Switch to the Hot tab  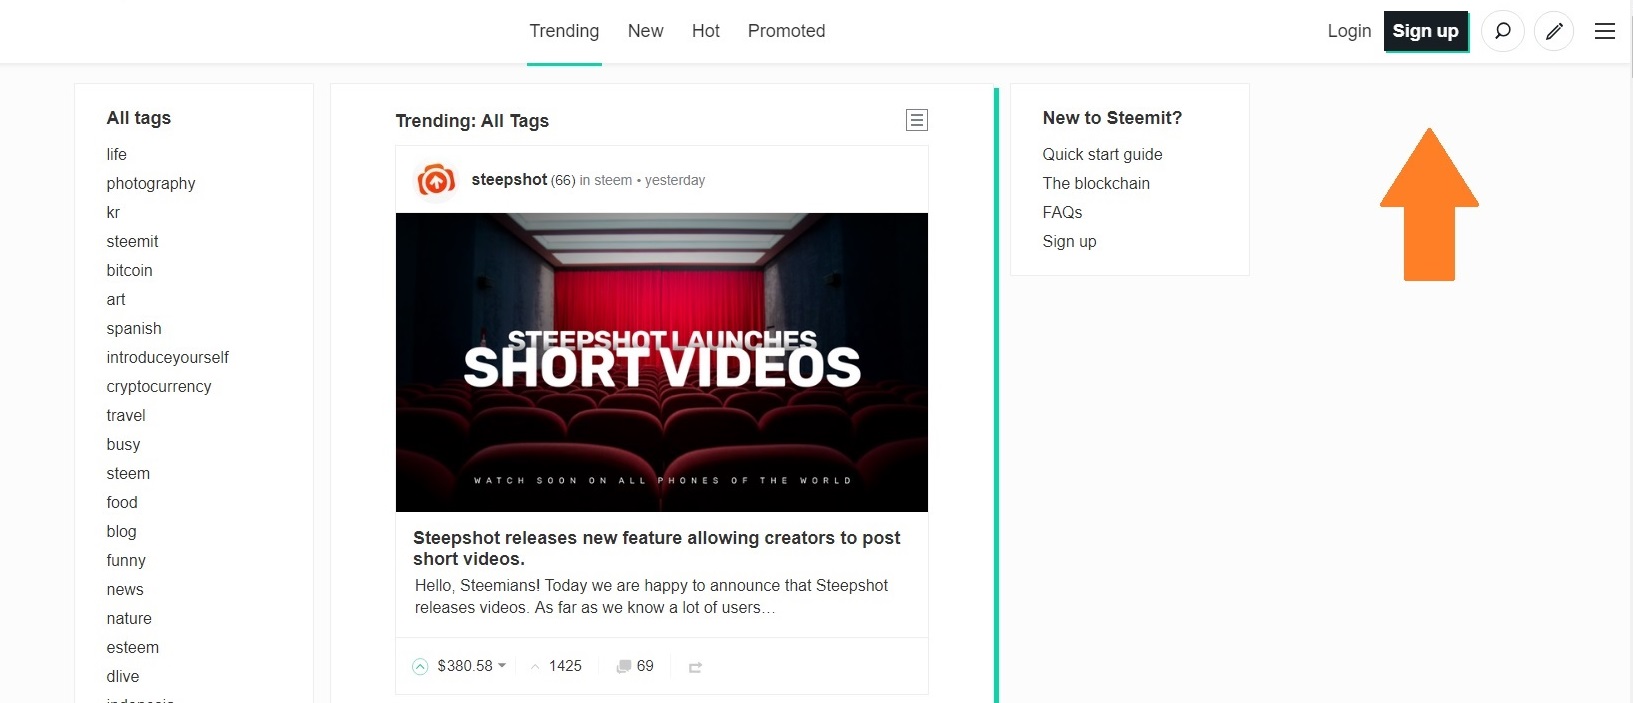[706, 31]
